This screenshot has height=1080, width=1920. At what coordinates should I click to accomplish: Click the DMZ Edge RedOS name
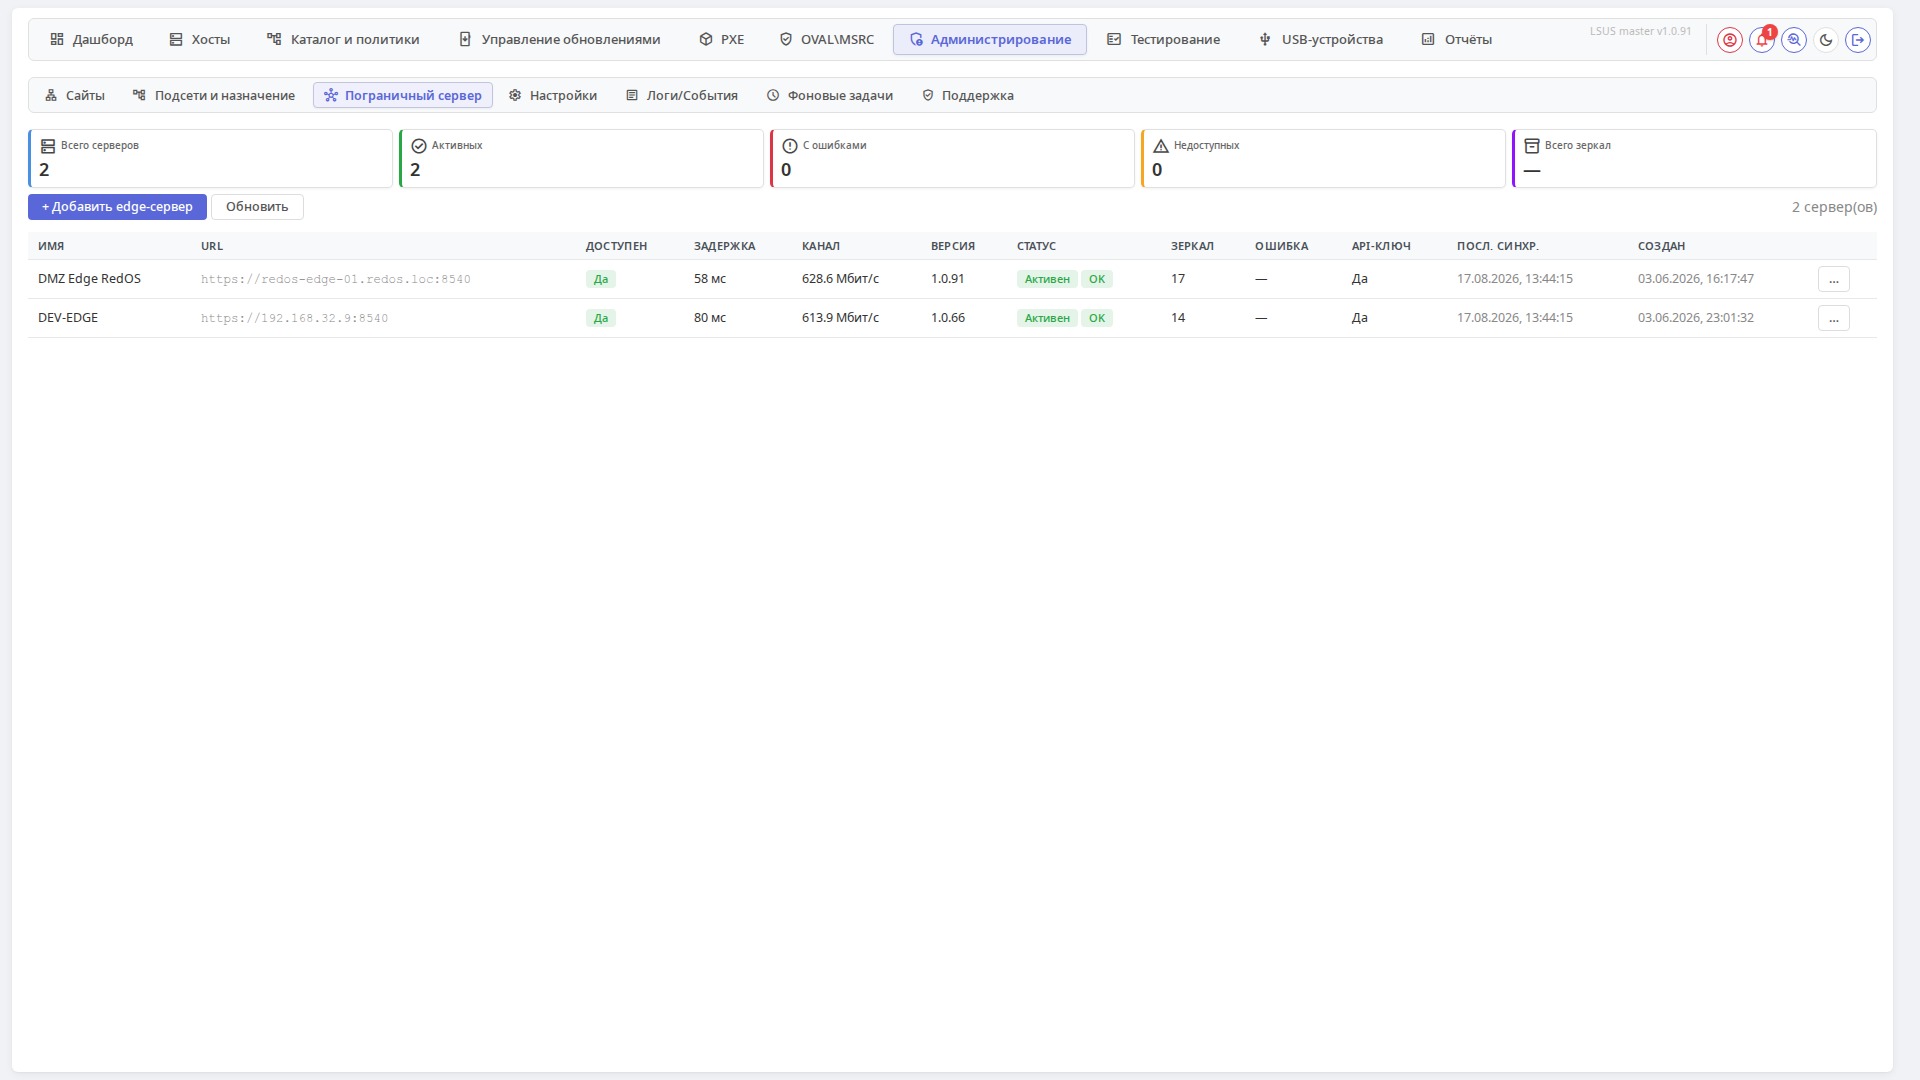point(89,279)
